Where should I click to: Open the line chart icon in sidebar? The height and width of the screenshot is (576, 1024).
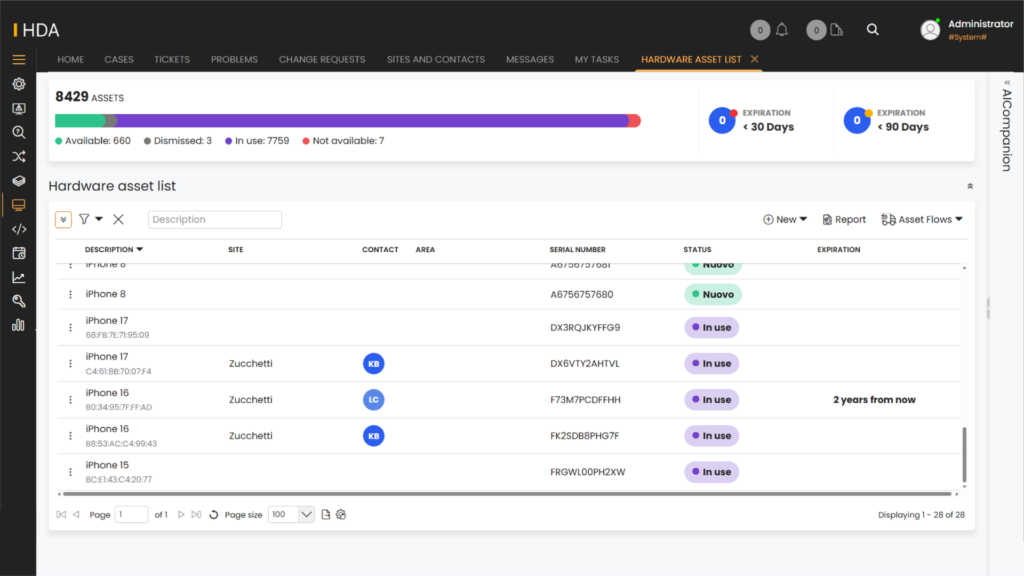tap(18, 278)
